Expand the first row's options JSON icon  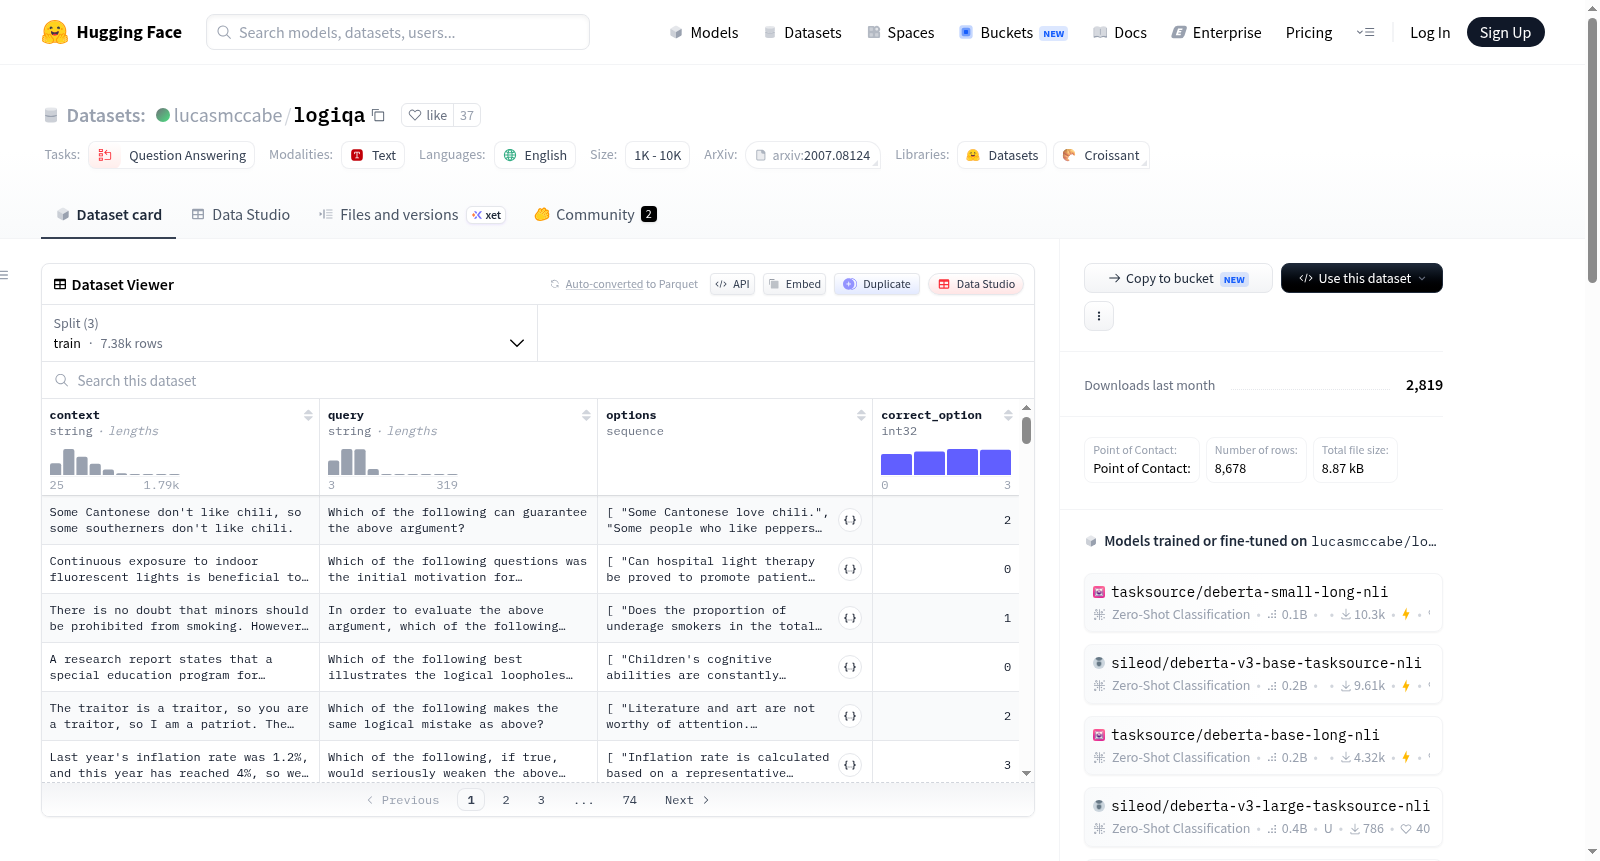850,520
